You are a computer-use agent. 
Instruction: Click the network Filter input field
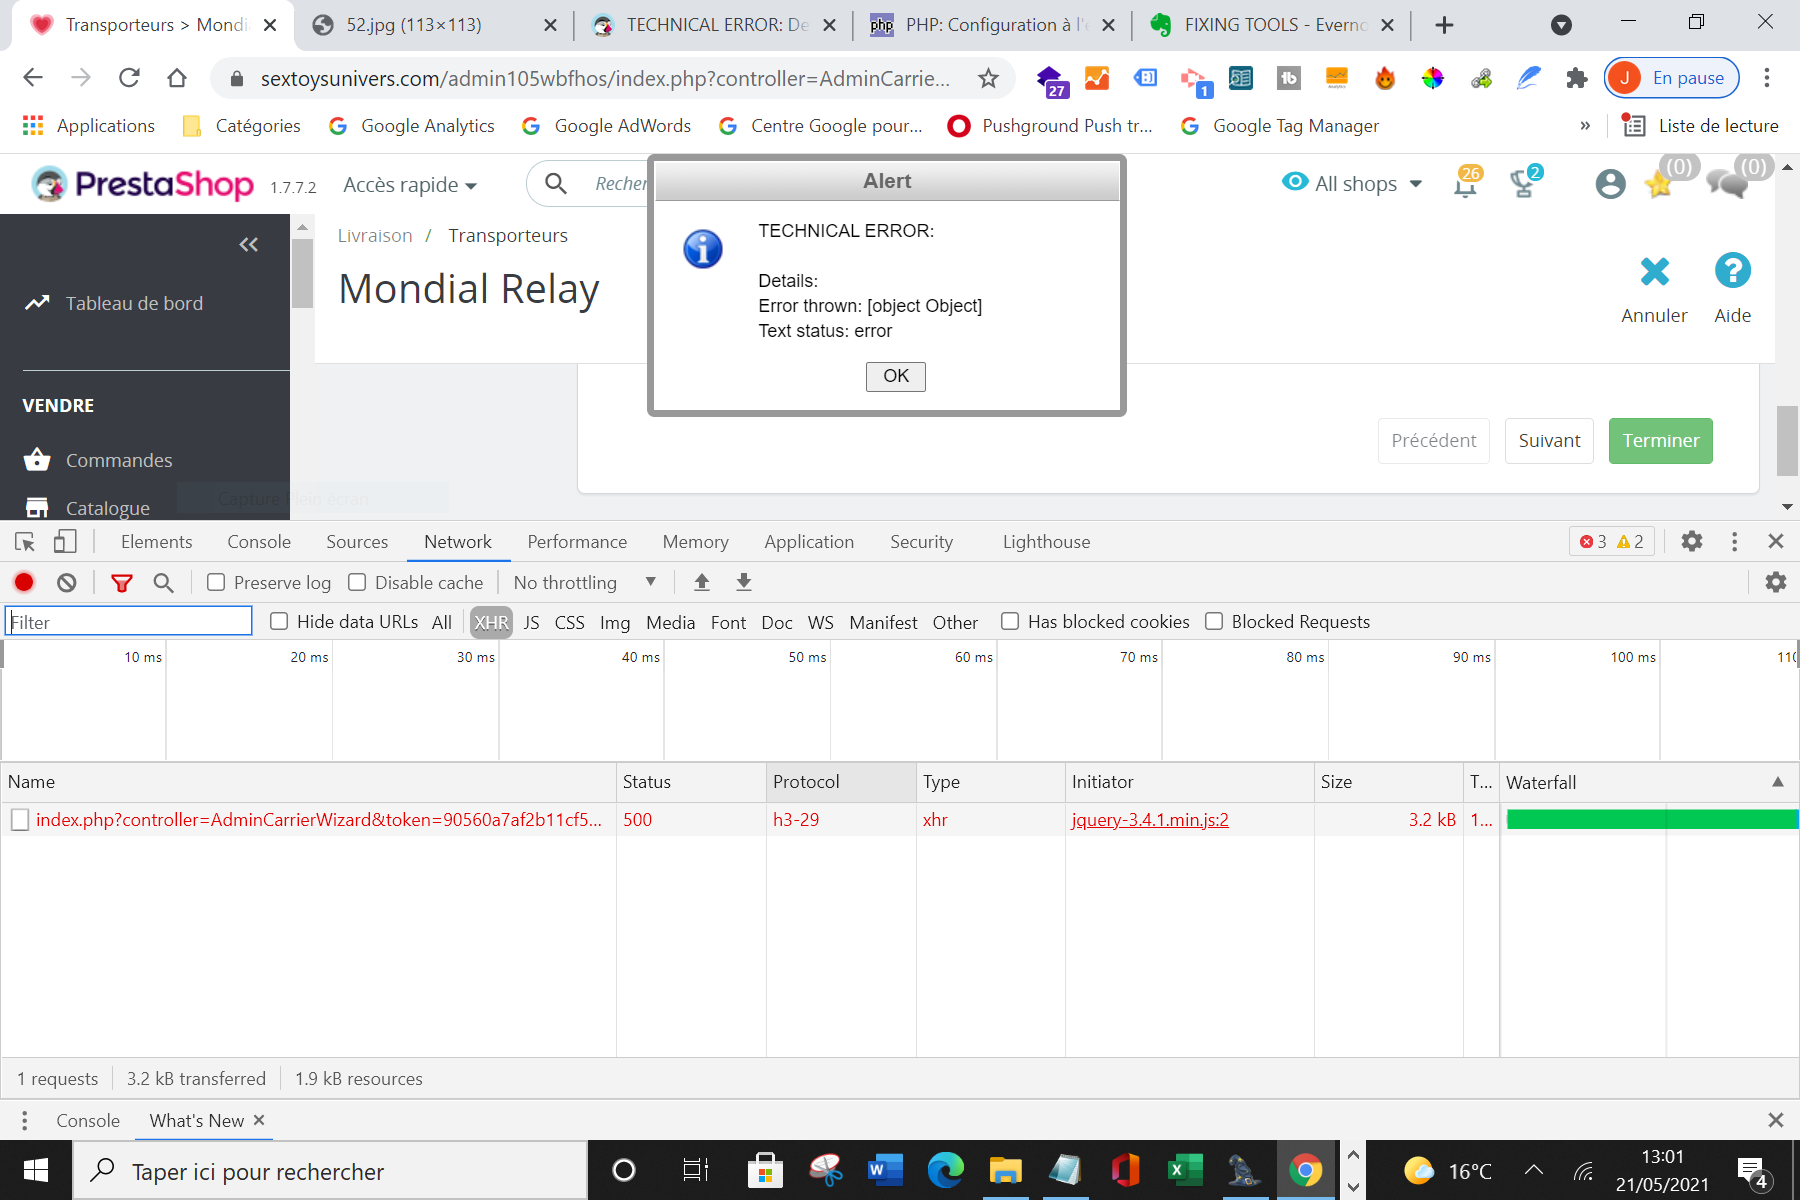(x=129, y=621)
